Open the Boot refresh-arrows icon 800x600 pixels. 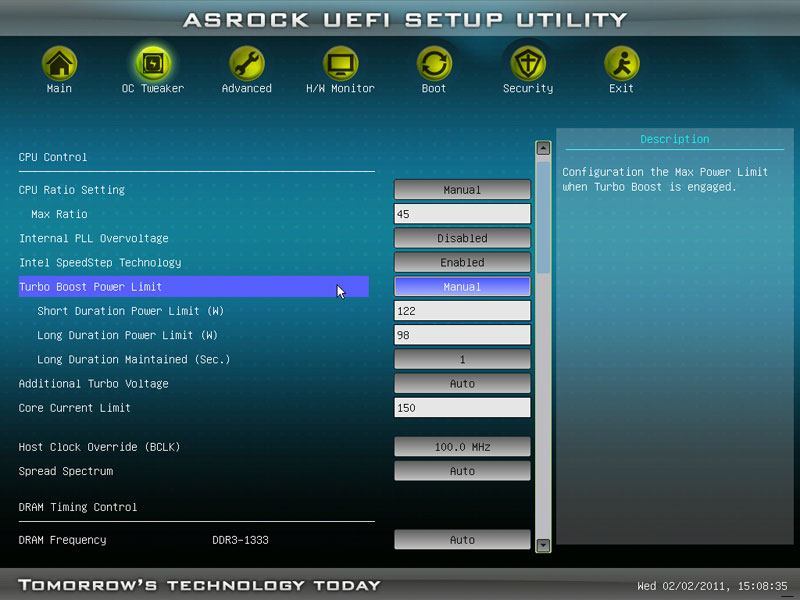point(434,63)
